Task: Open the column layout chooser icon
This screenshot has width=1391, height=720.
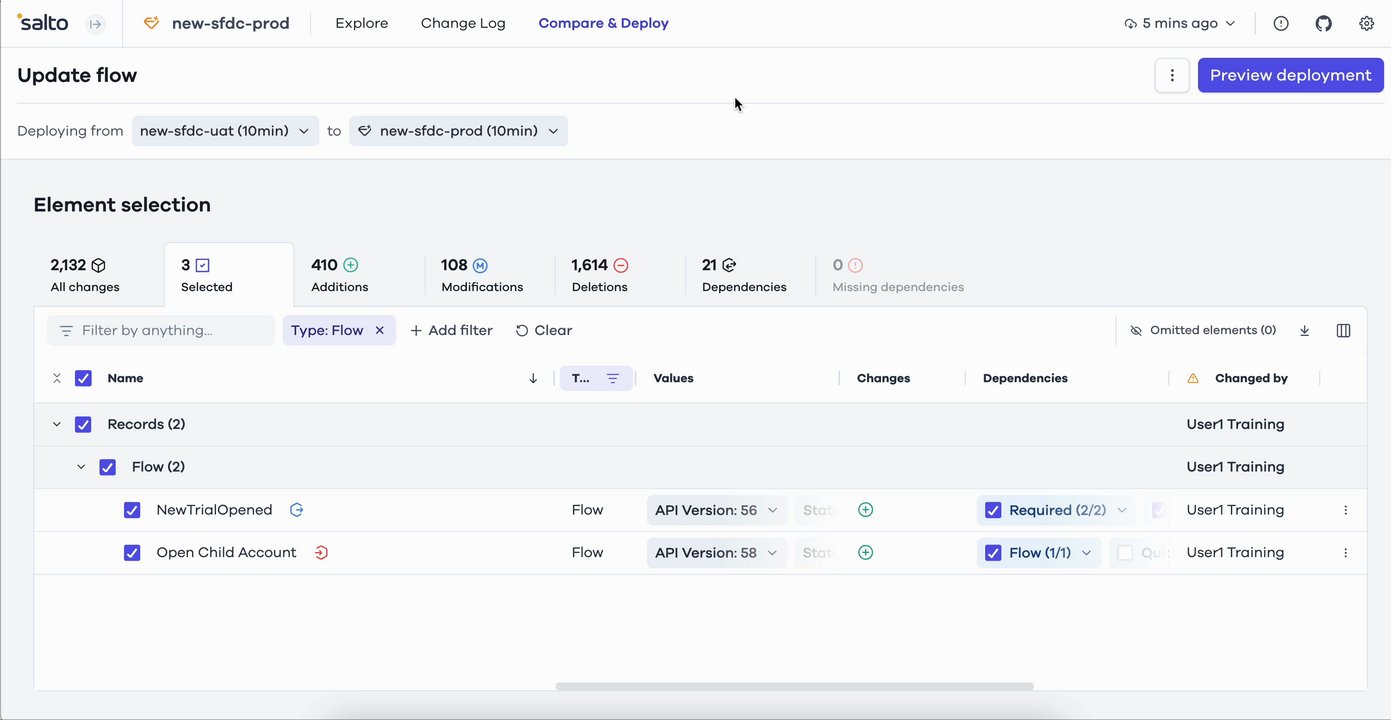Action: (1344, 330)
